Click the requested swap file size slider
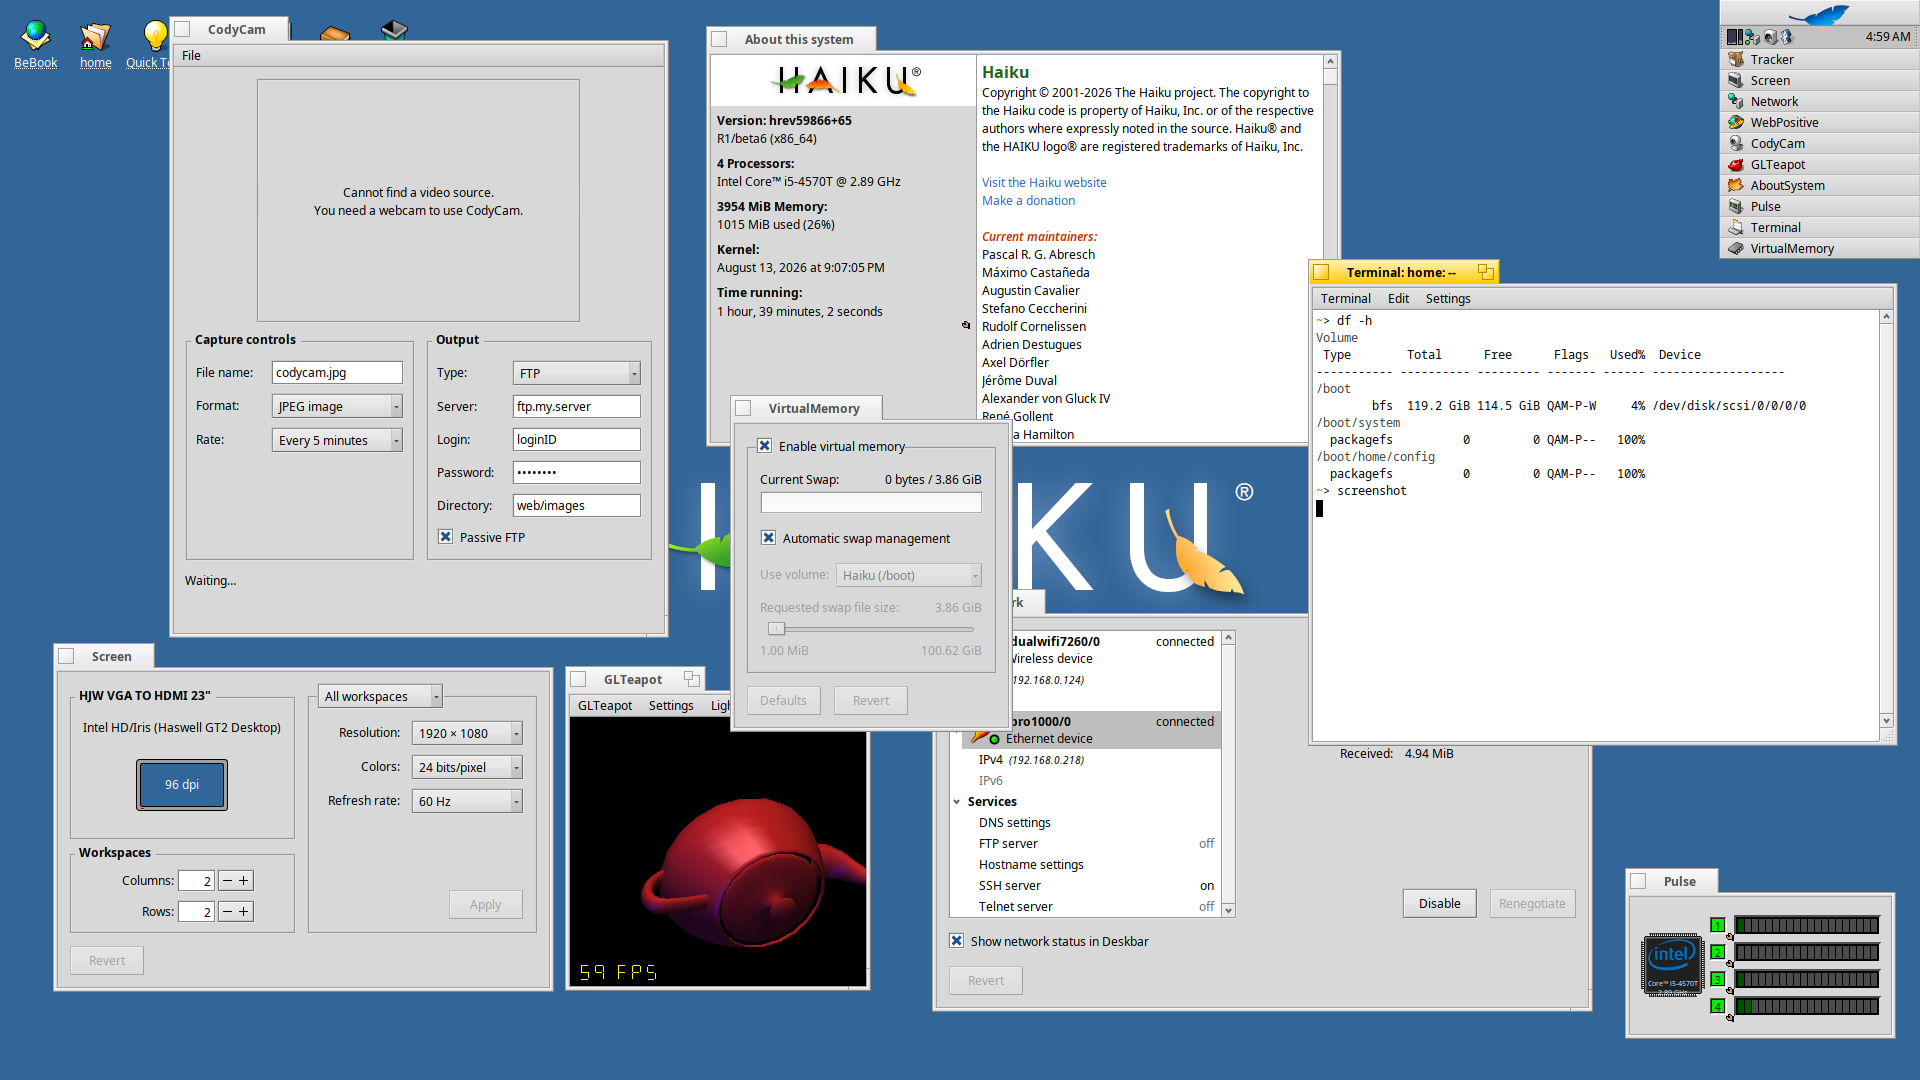Viewport: 1920px width, 1080px height. 870,629
